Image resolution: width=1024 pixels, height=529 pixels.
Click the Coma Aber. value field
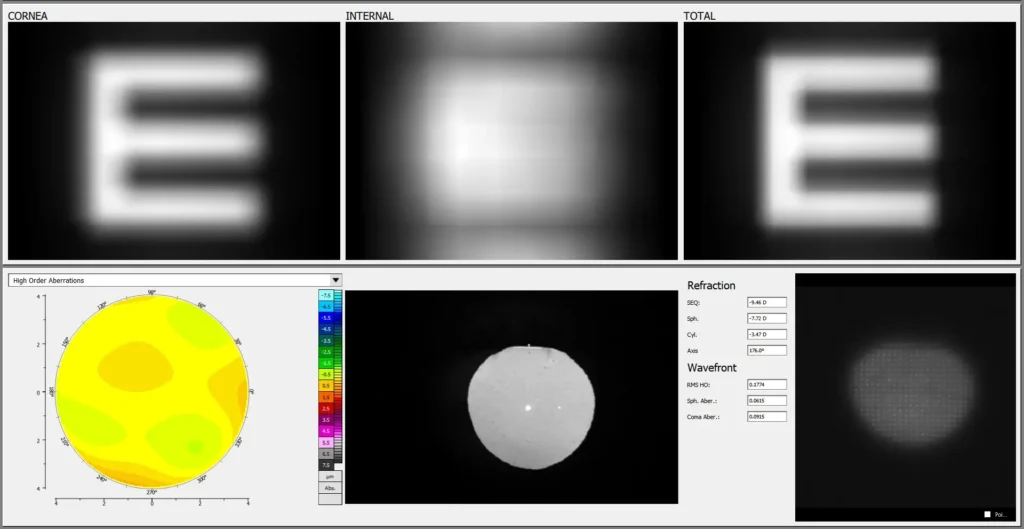point(767,416)
